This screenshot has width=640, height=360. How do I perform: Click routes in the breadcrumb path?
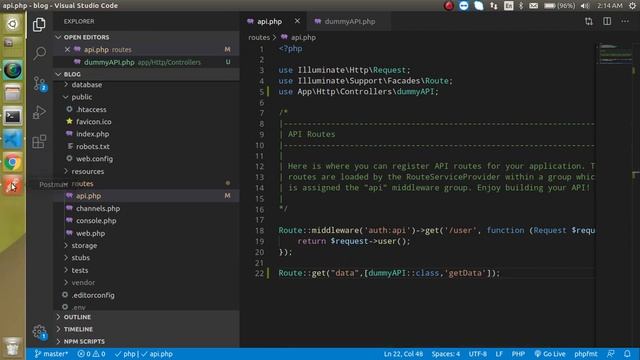click(259, 38)
